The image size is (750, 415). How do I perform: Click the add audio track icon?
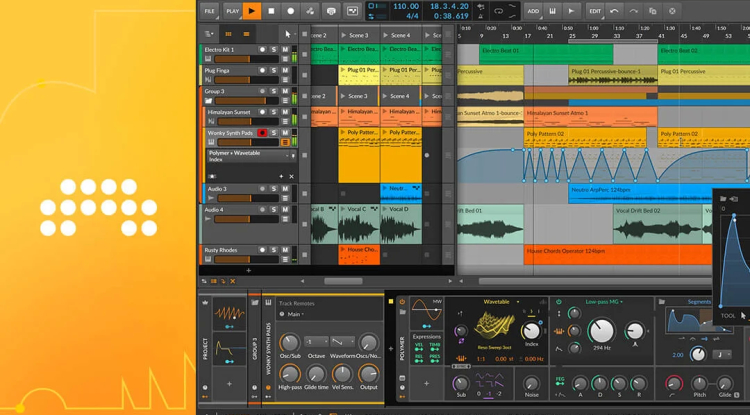click(571, 11)
